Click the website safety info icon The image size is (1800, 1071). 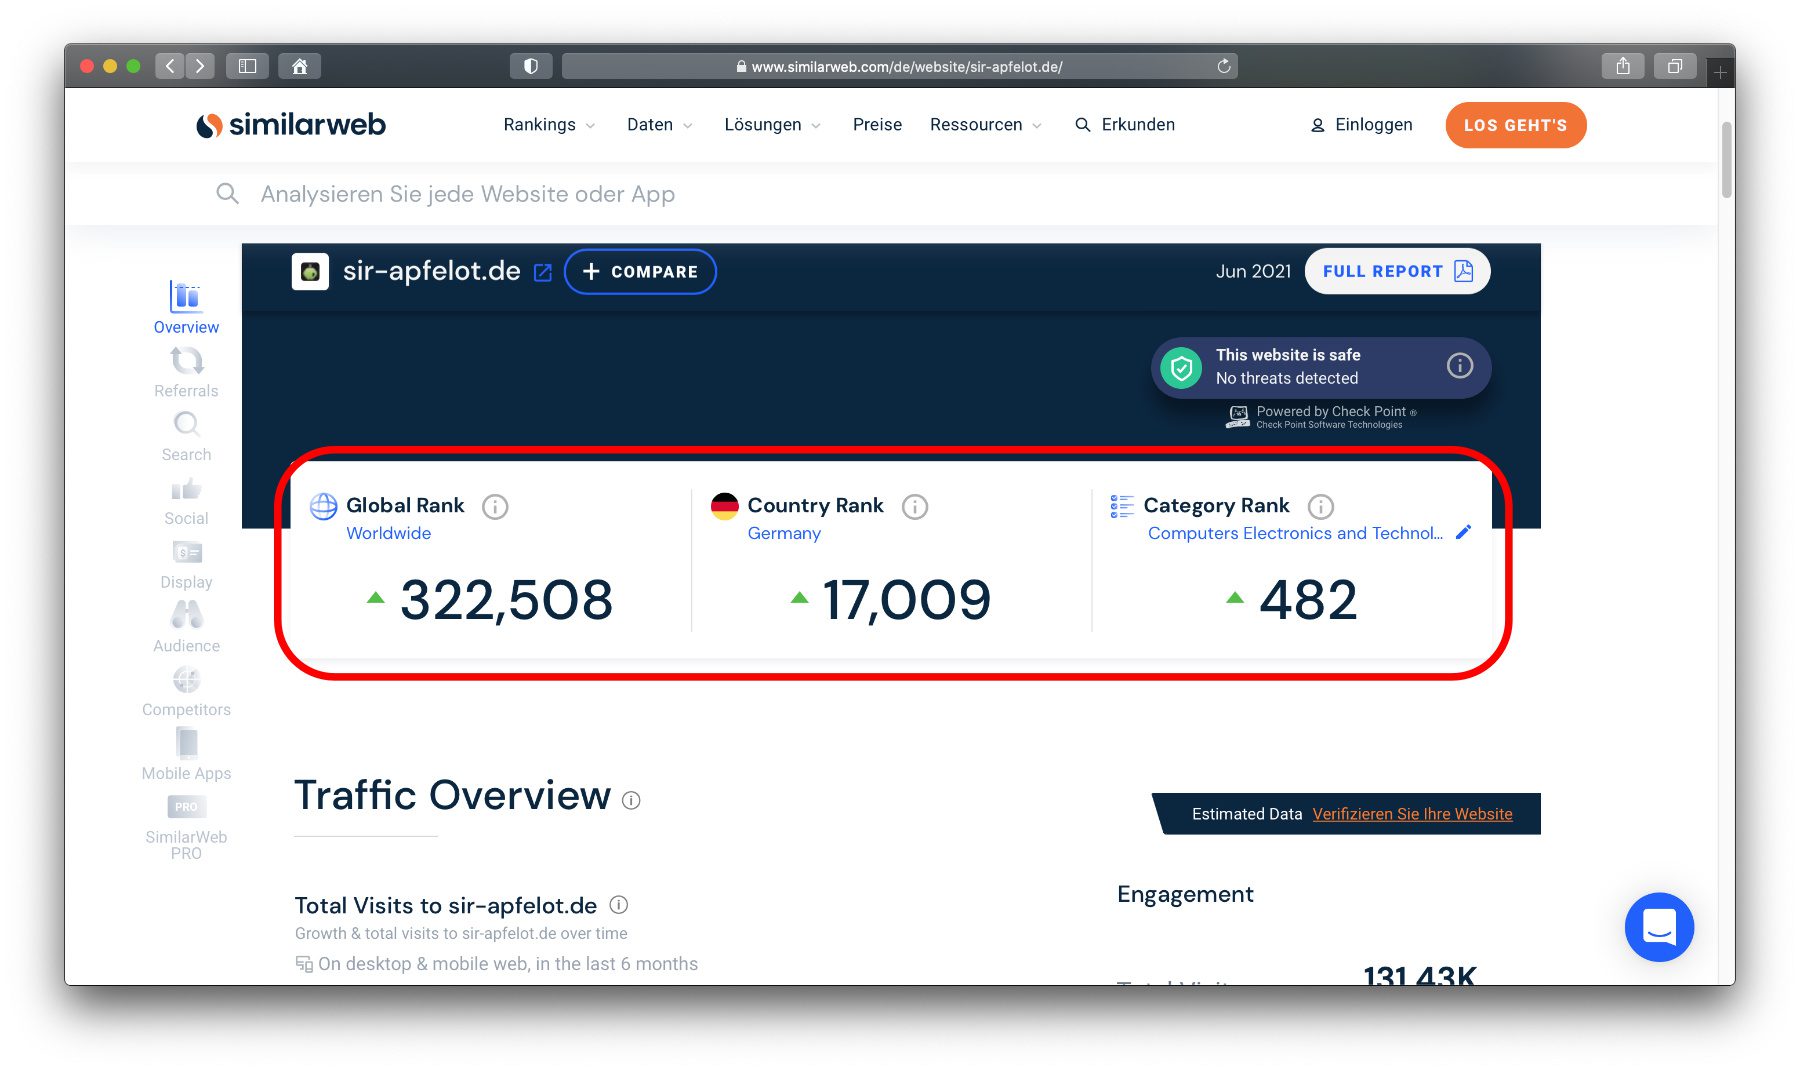coord(1459,366)
